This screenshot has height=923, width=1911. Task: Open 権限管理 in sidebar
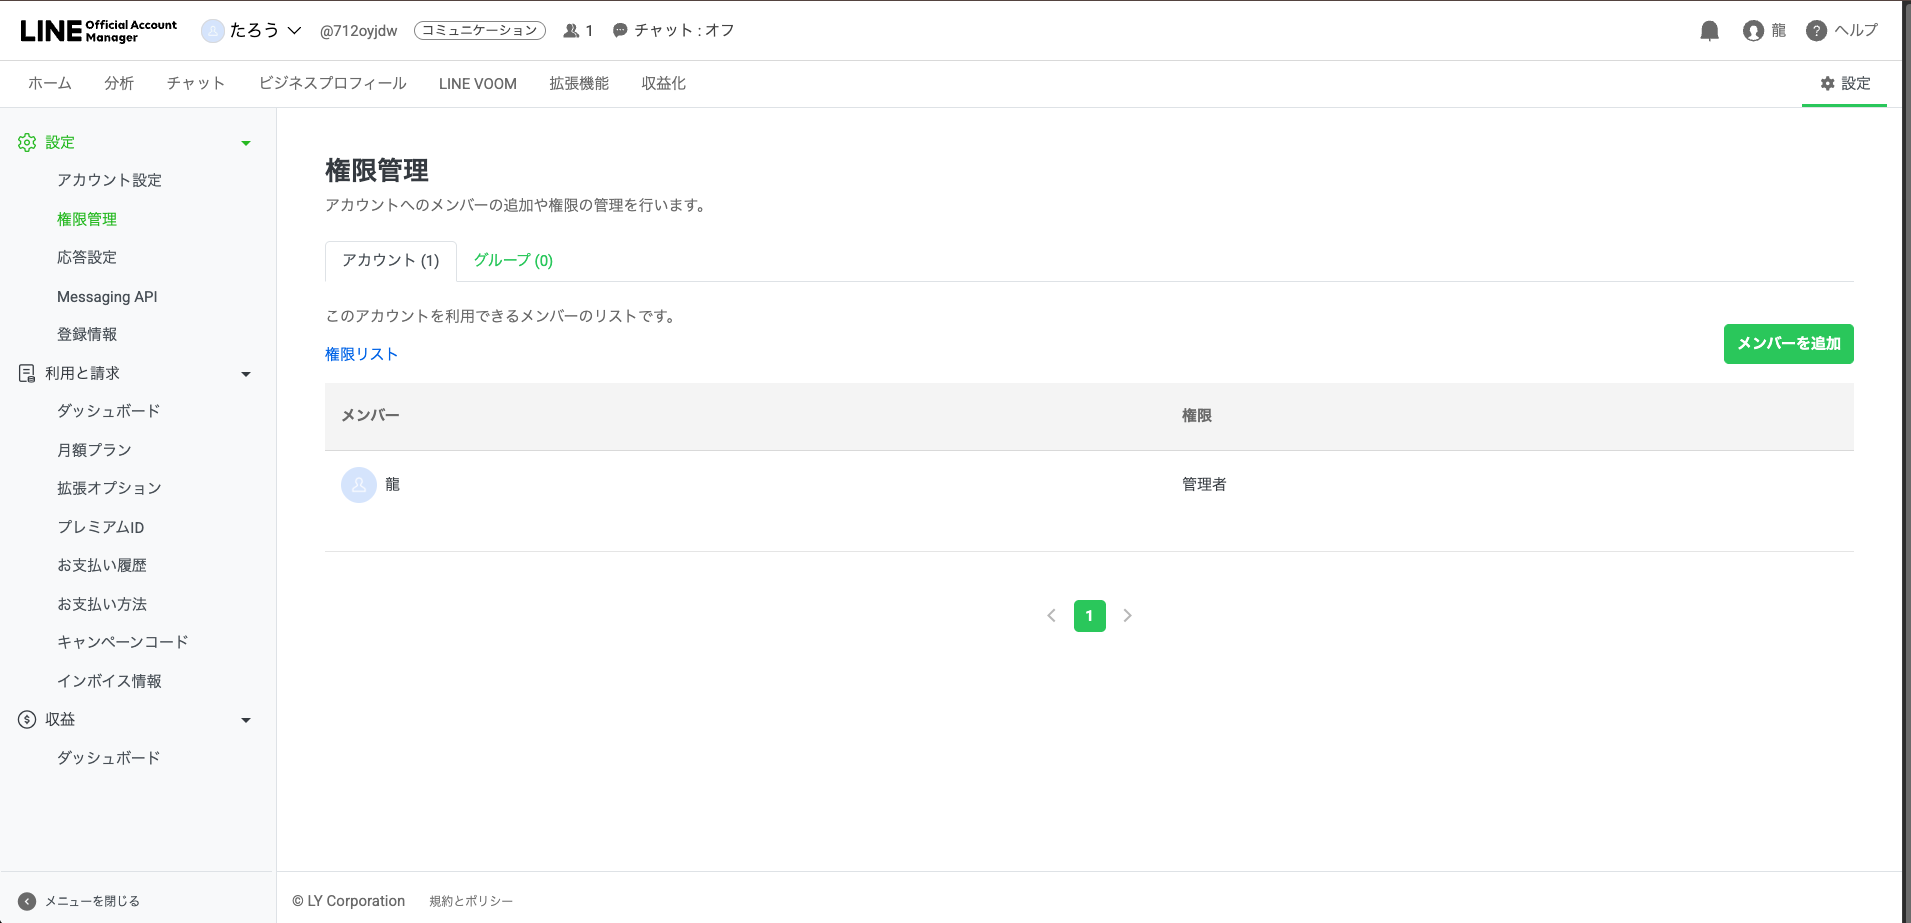coord(87,219)
